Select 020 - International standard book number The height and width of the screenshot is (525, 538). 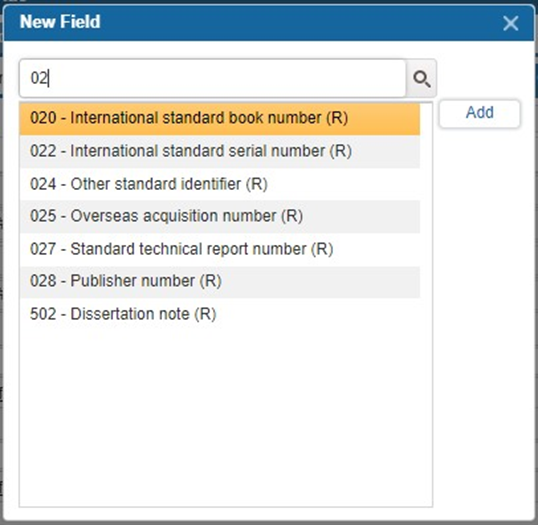click(x=220, y=118)
